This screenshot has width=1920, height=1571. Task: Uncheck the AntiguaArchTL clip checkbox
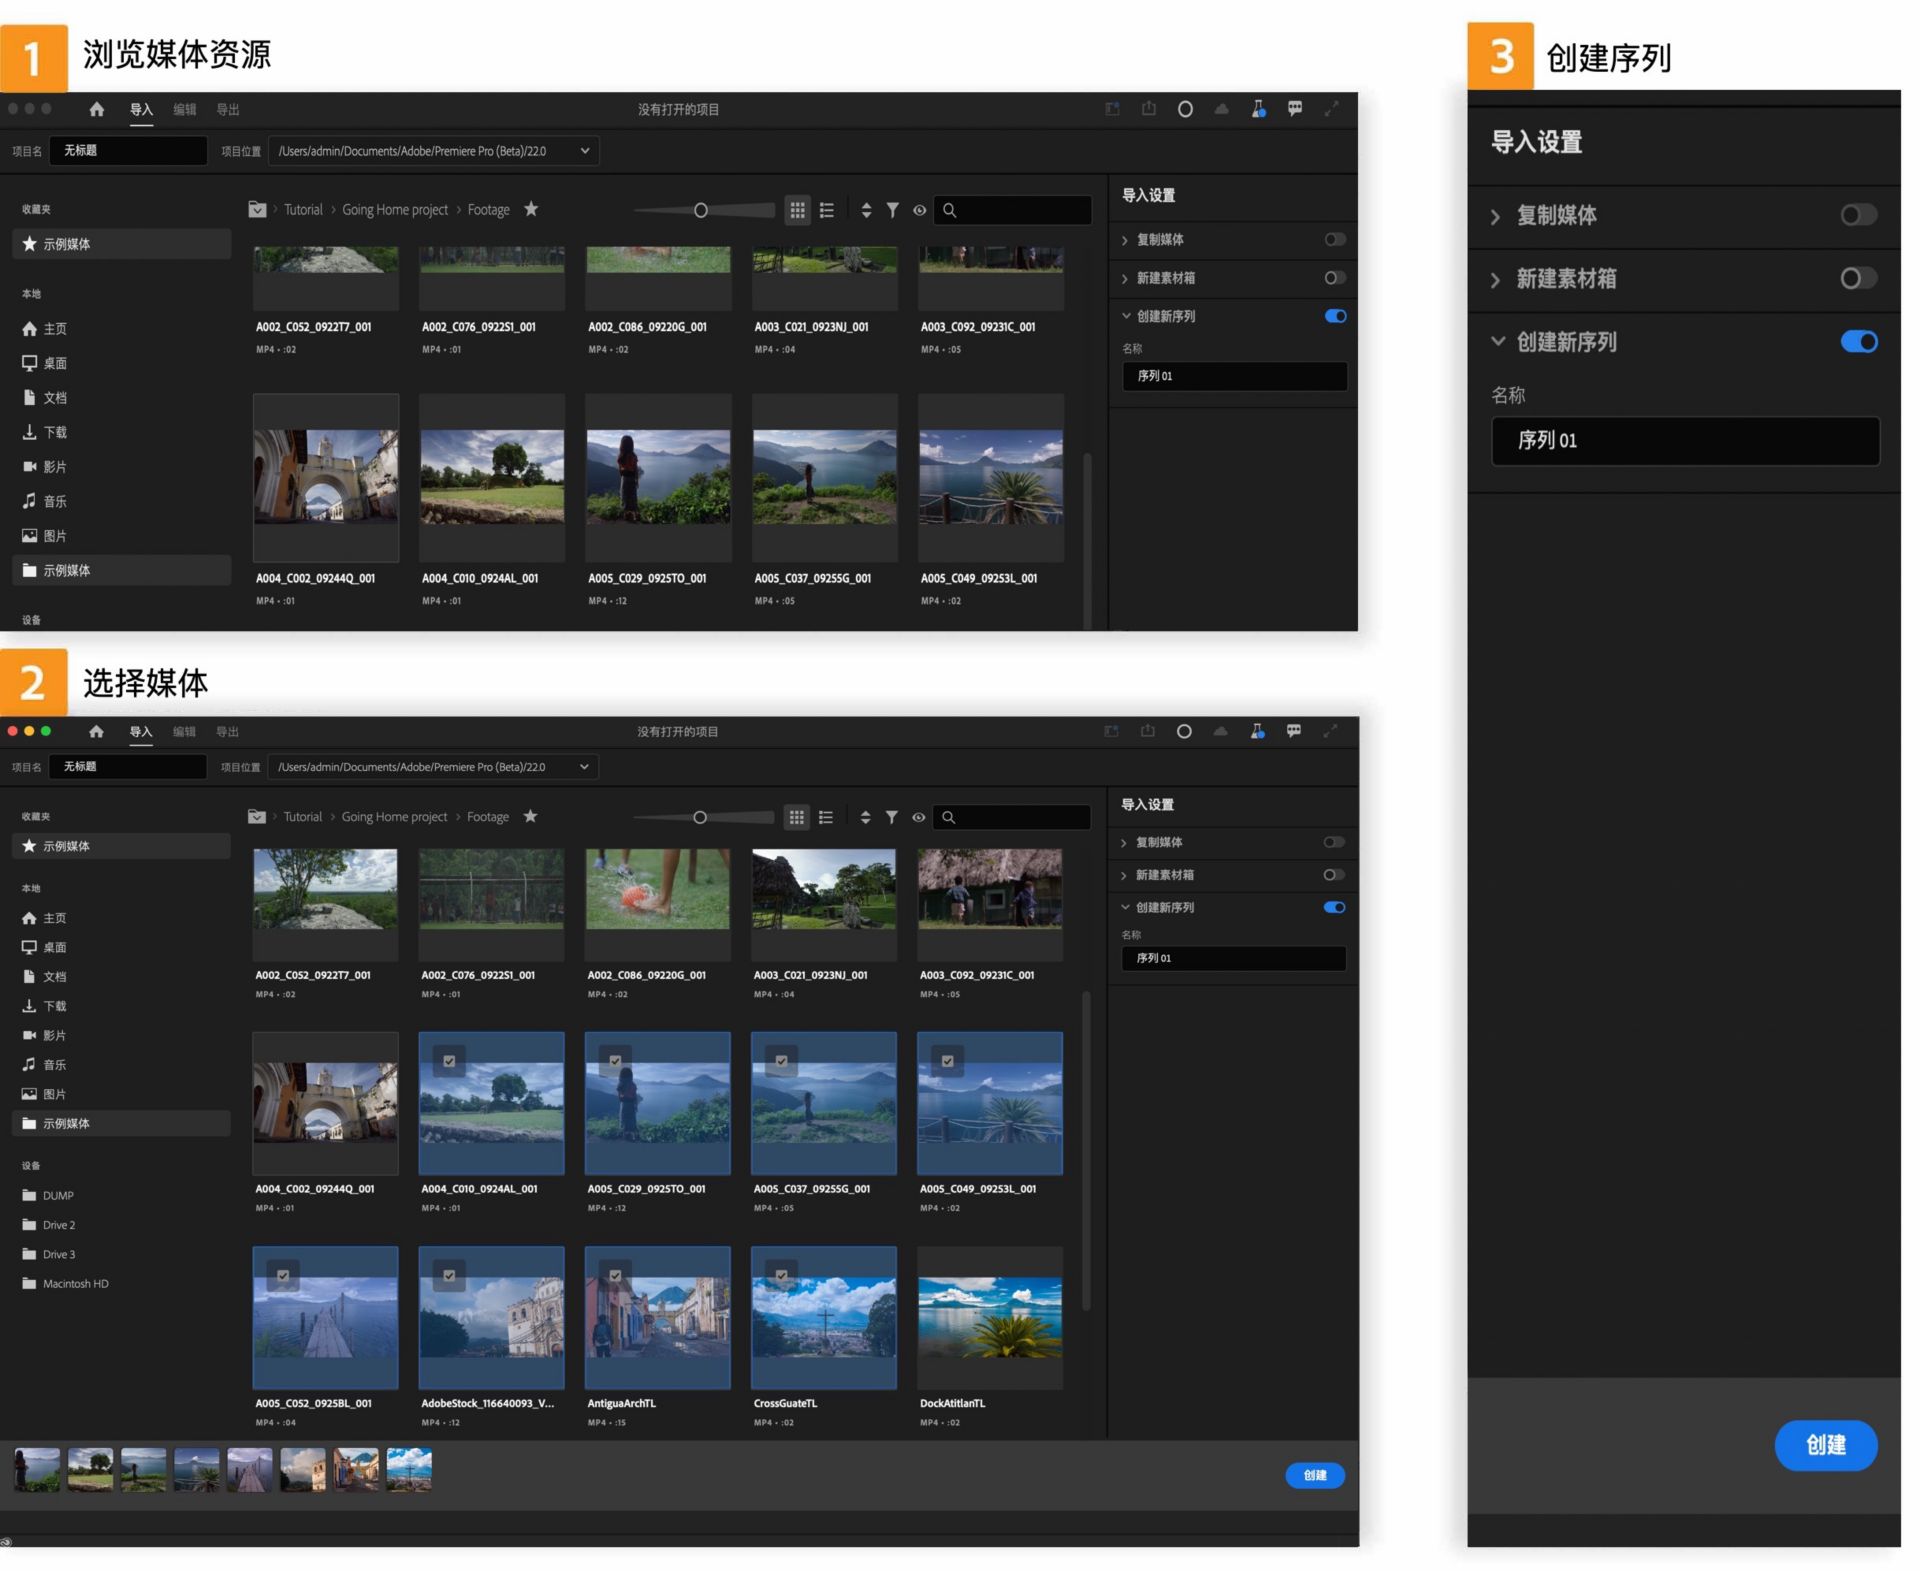coord(614,1275)
